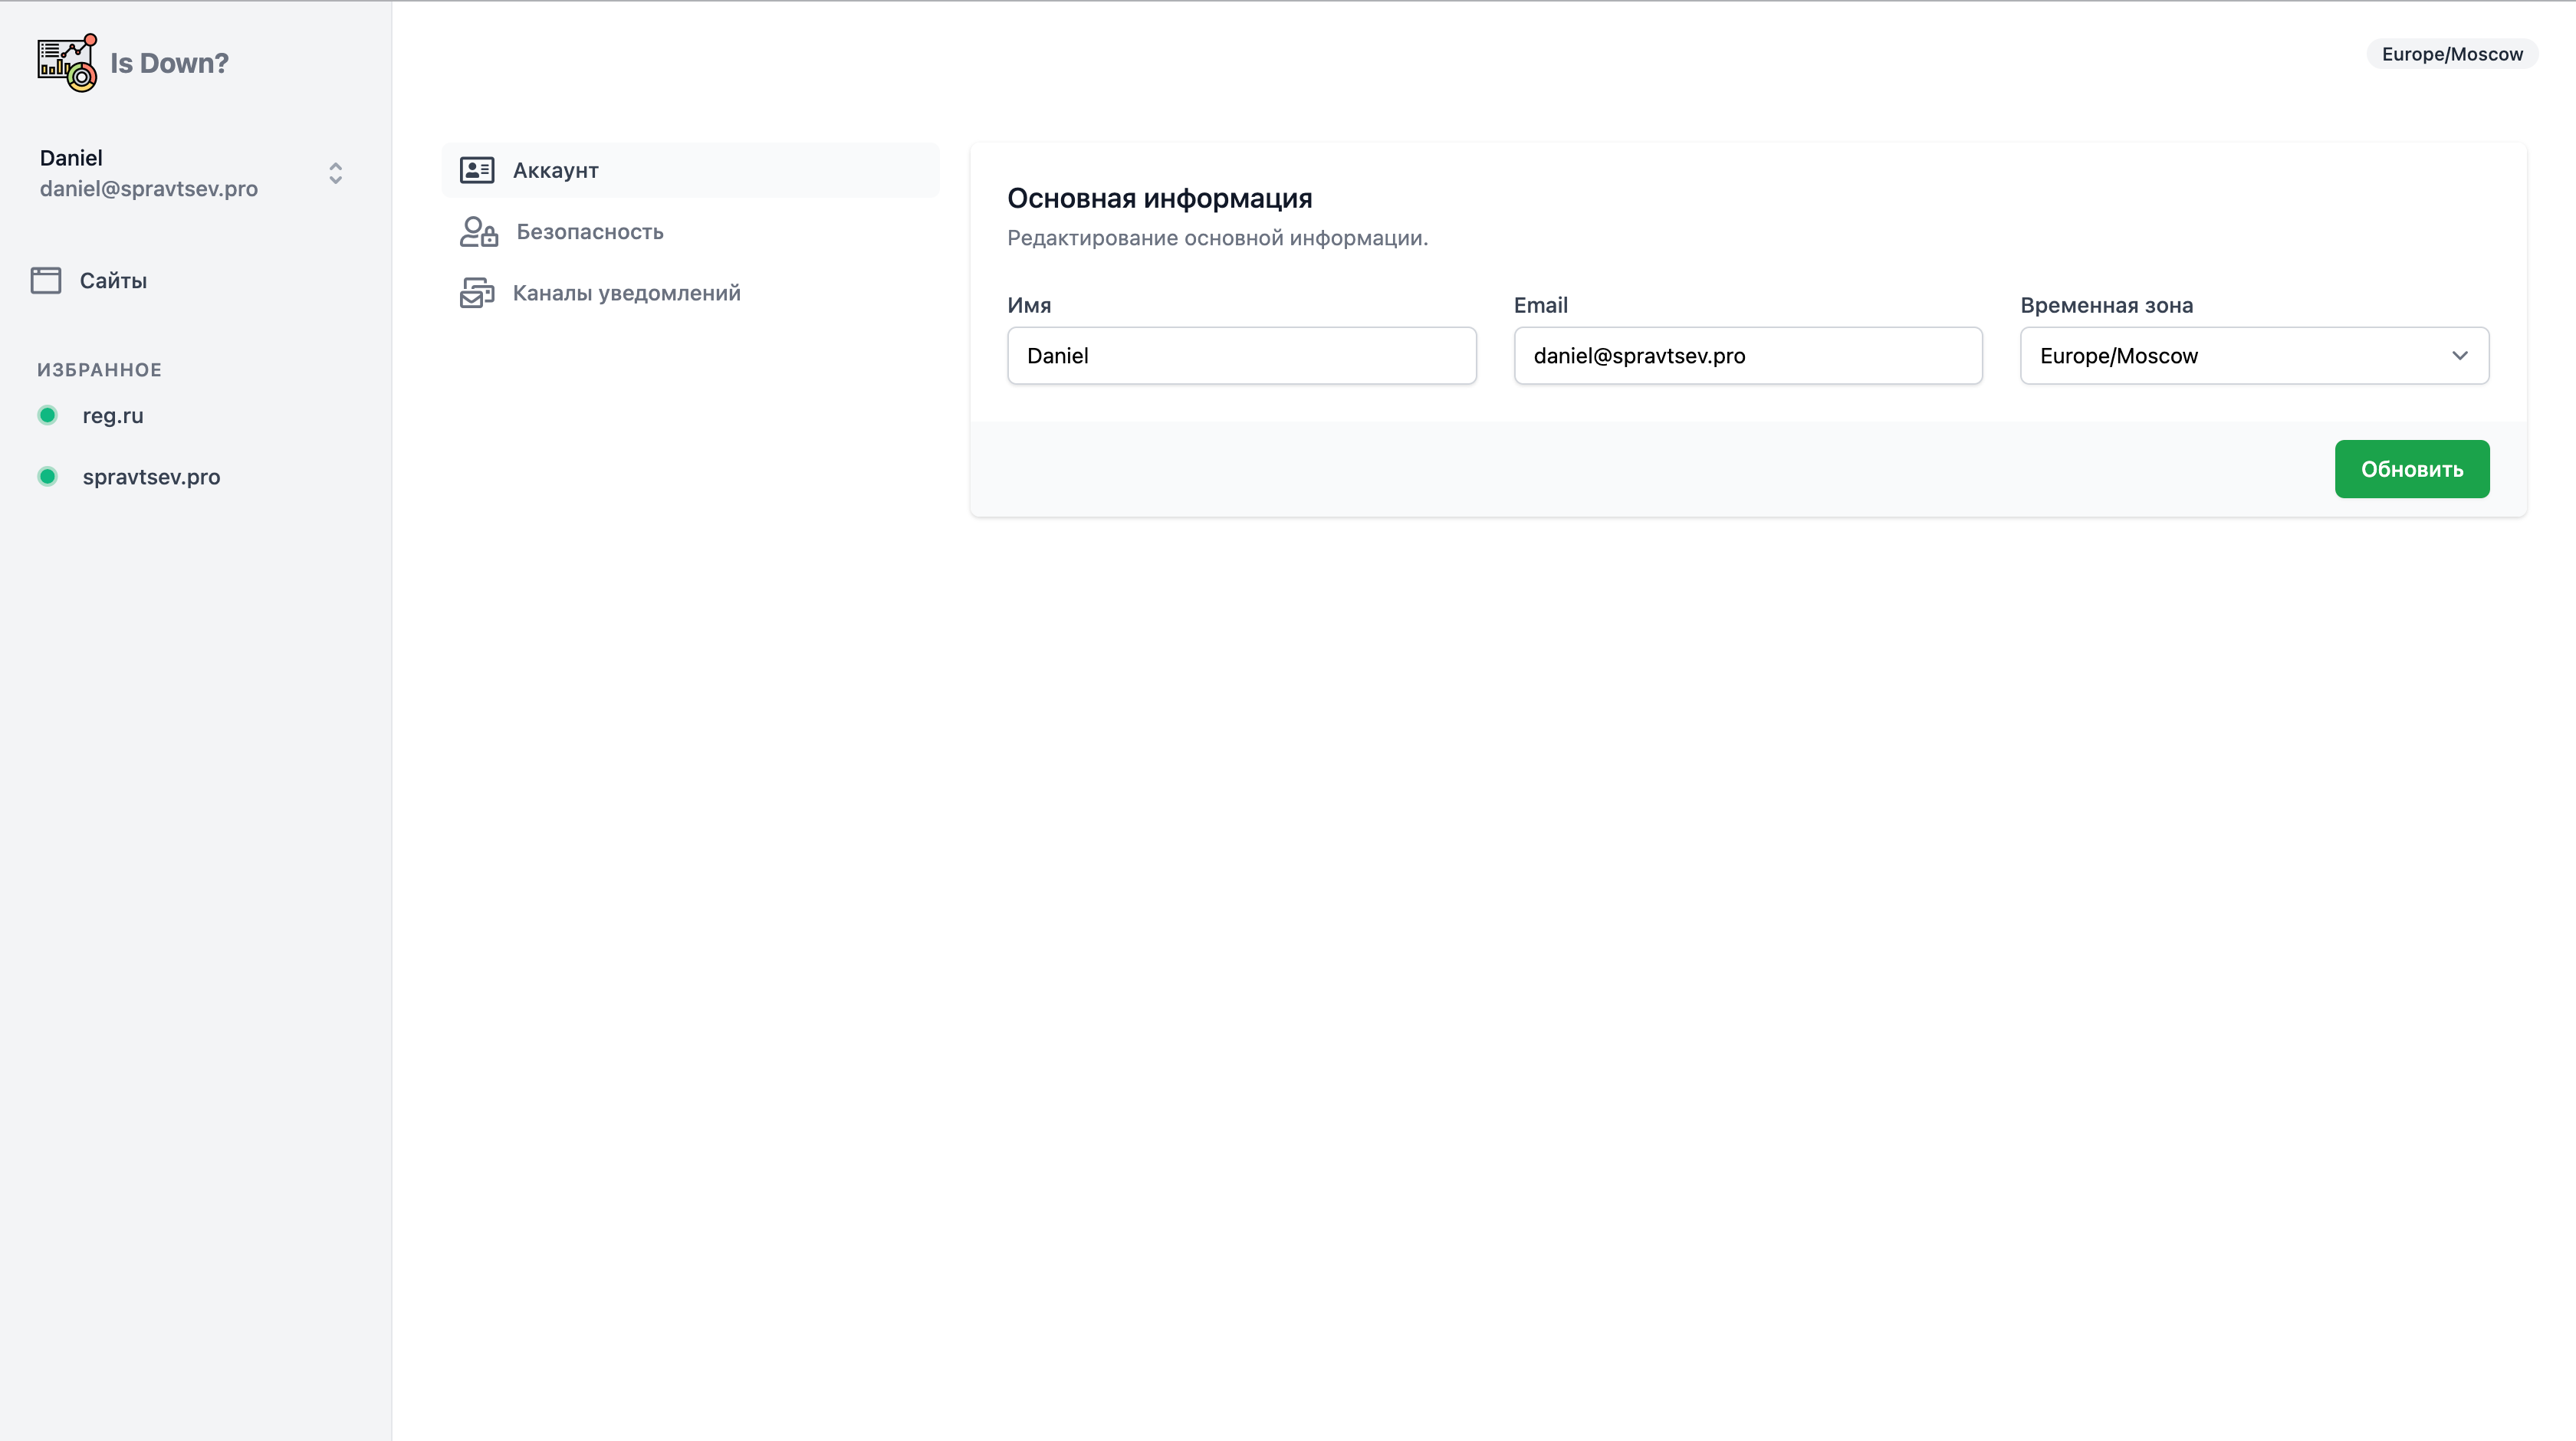Open spravtsev.pro from favorites
This screenshot has height=1441, width=2576.
click(151, 476)
